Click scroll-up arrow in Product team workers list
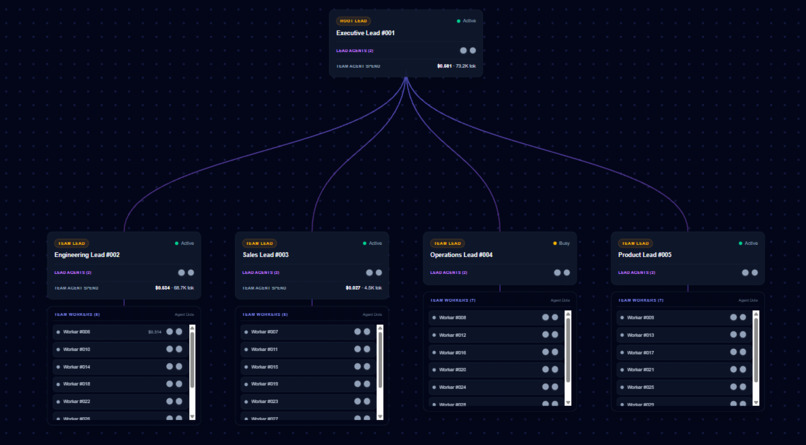 (756, 313)
